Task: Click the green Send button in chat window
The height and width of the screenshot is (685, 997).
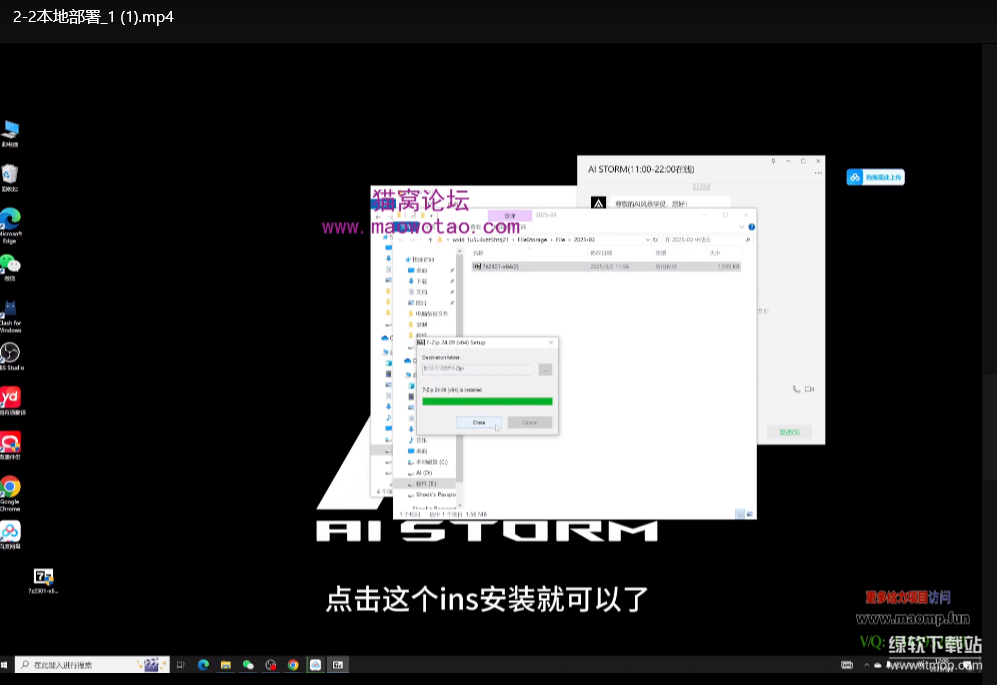Action: tap(789, 432)
